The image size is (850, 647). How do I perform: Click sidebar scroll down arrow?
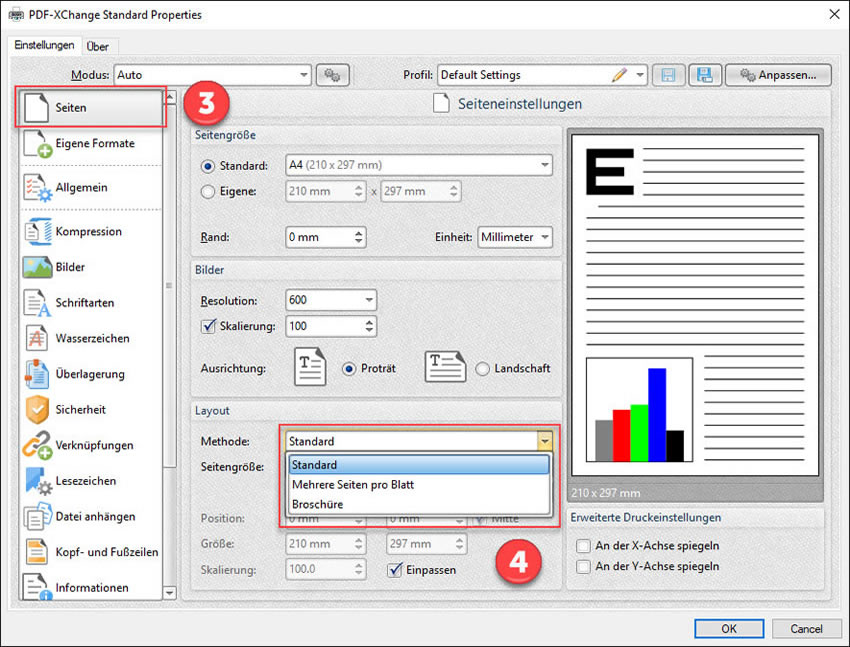point(170,593)
